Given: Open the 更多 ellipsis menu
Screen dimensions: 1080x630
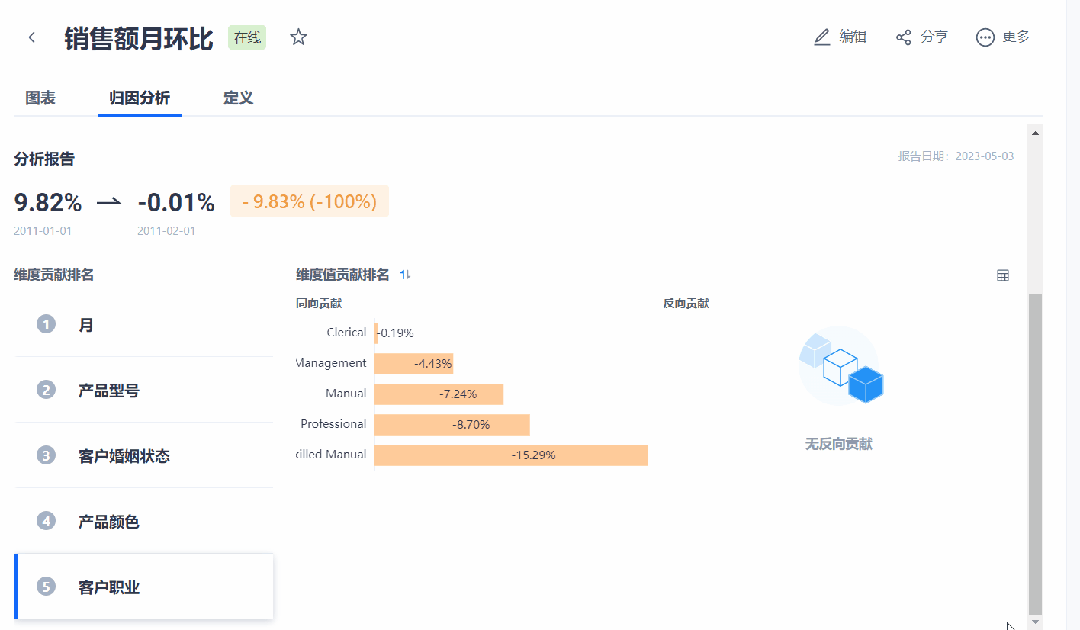Looking at the screenshot, I should pos(985,37).
